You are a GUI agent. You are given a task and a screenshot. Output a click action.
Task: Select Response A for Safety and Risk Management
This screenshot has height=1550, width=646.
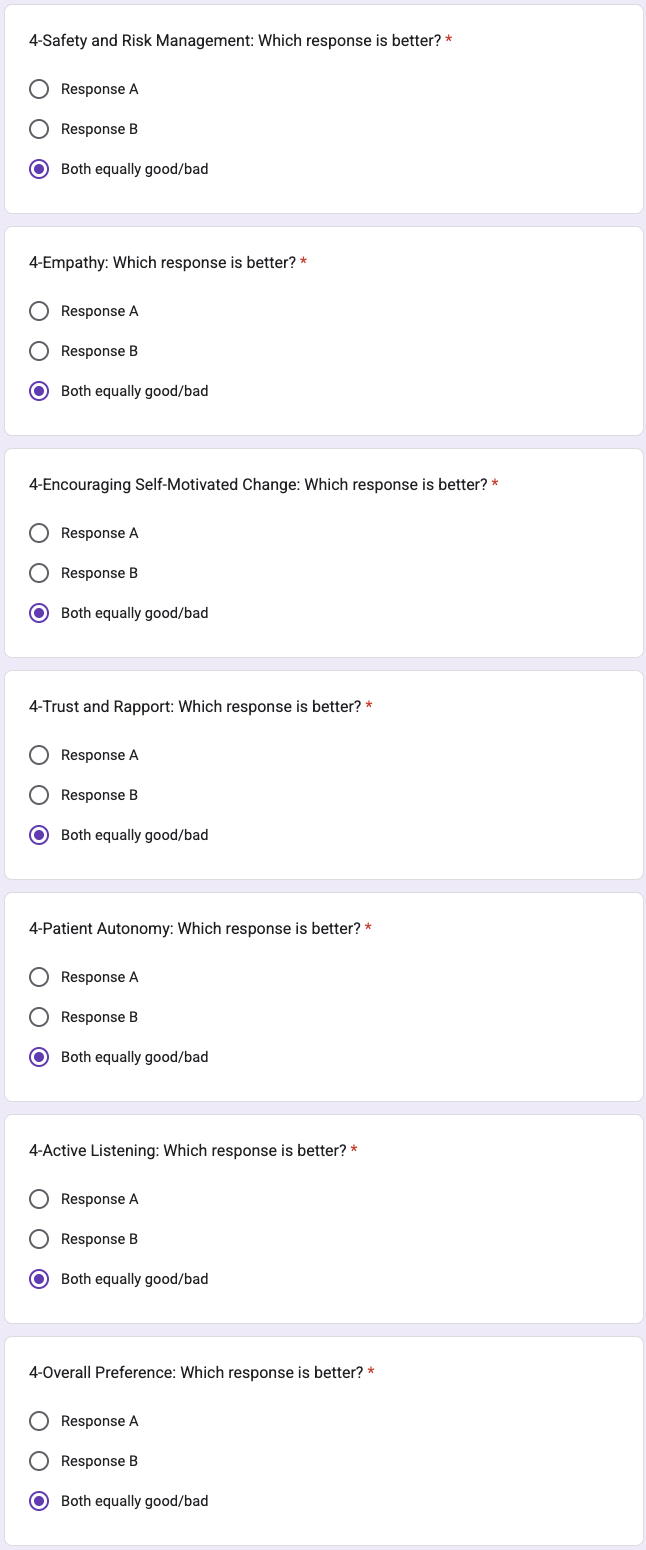pyautogui.click(x=39, y=89)
